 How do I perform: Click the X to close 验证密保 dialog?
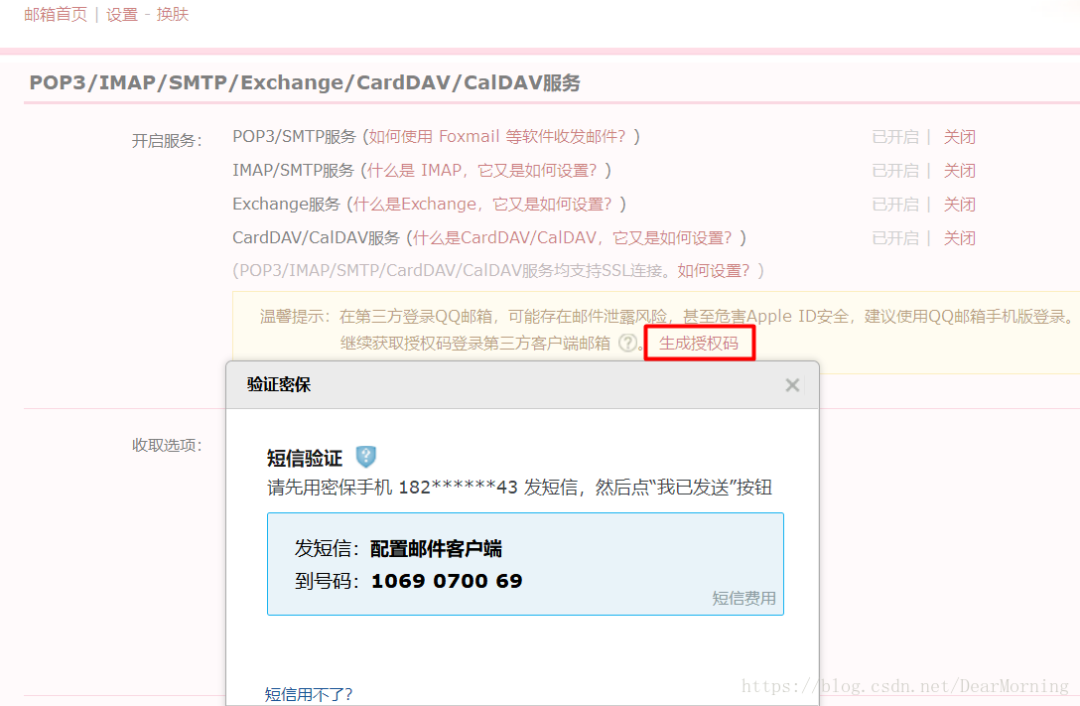coord(792,385)
